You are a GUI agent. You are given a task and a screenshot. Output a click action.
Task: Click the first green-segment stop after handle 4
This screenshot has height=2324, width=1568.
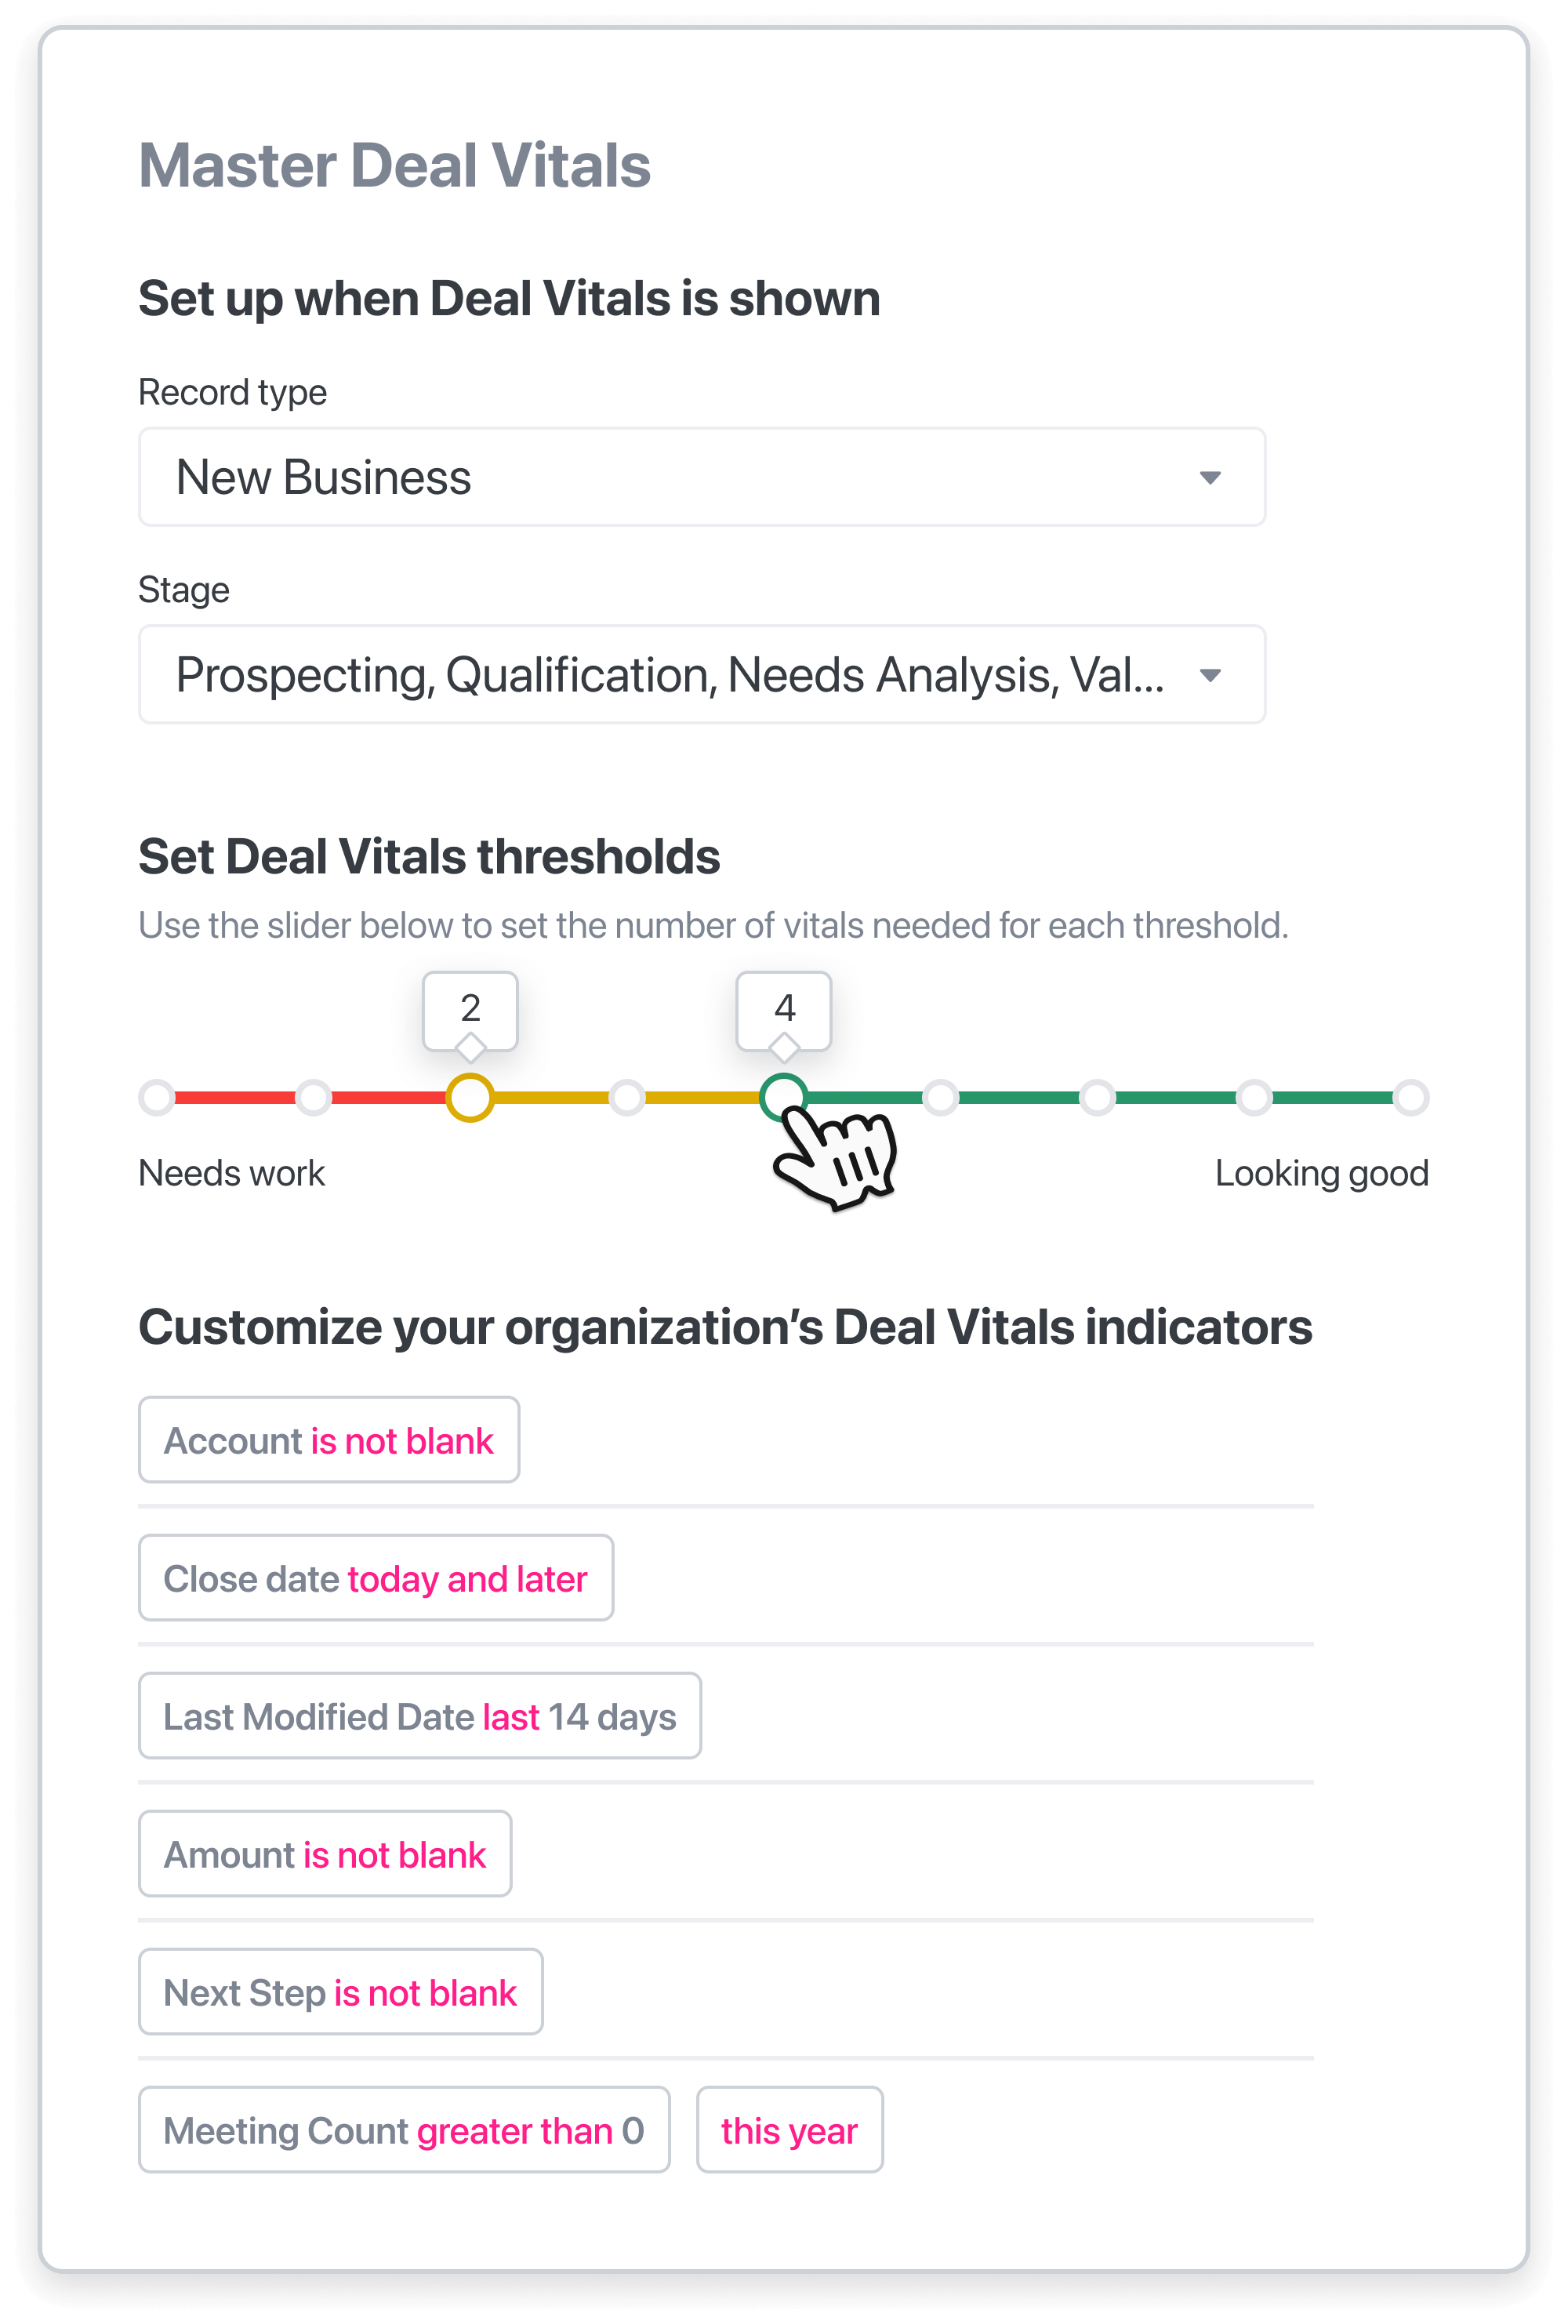[940, 1098]
